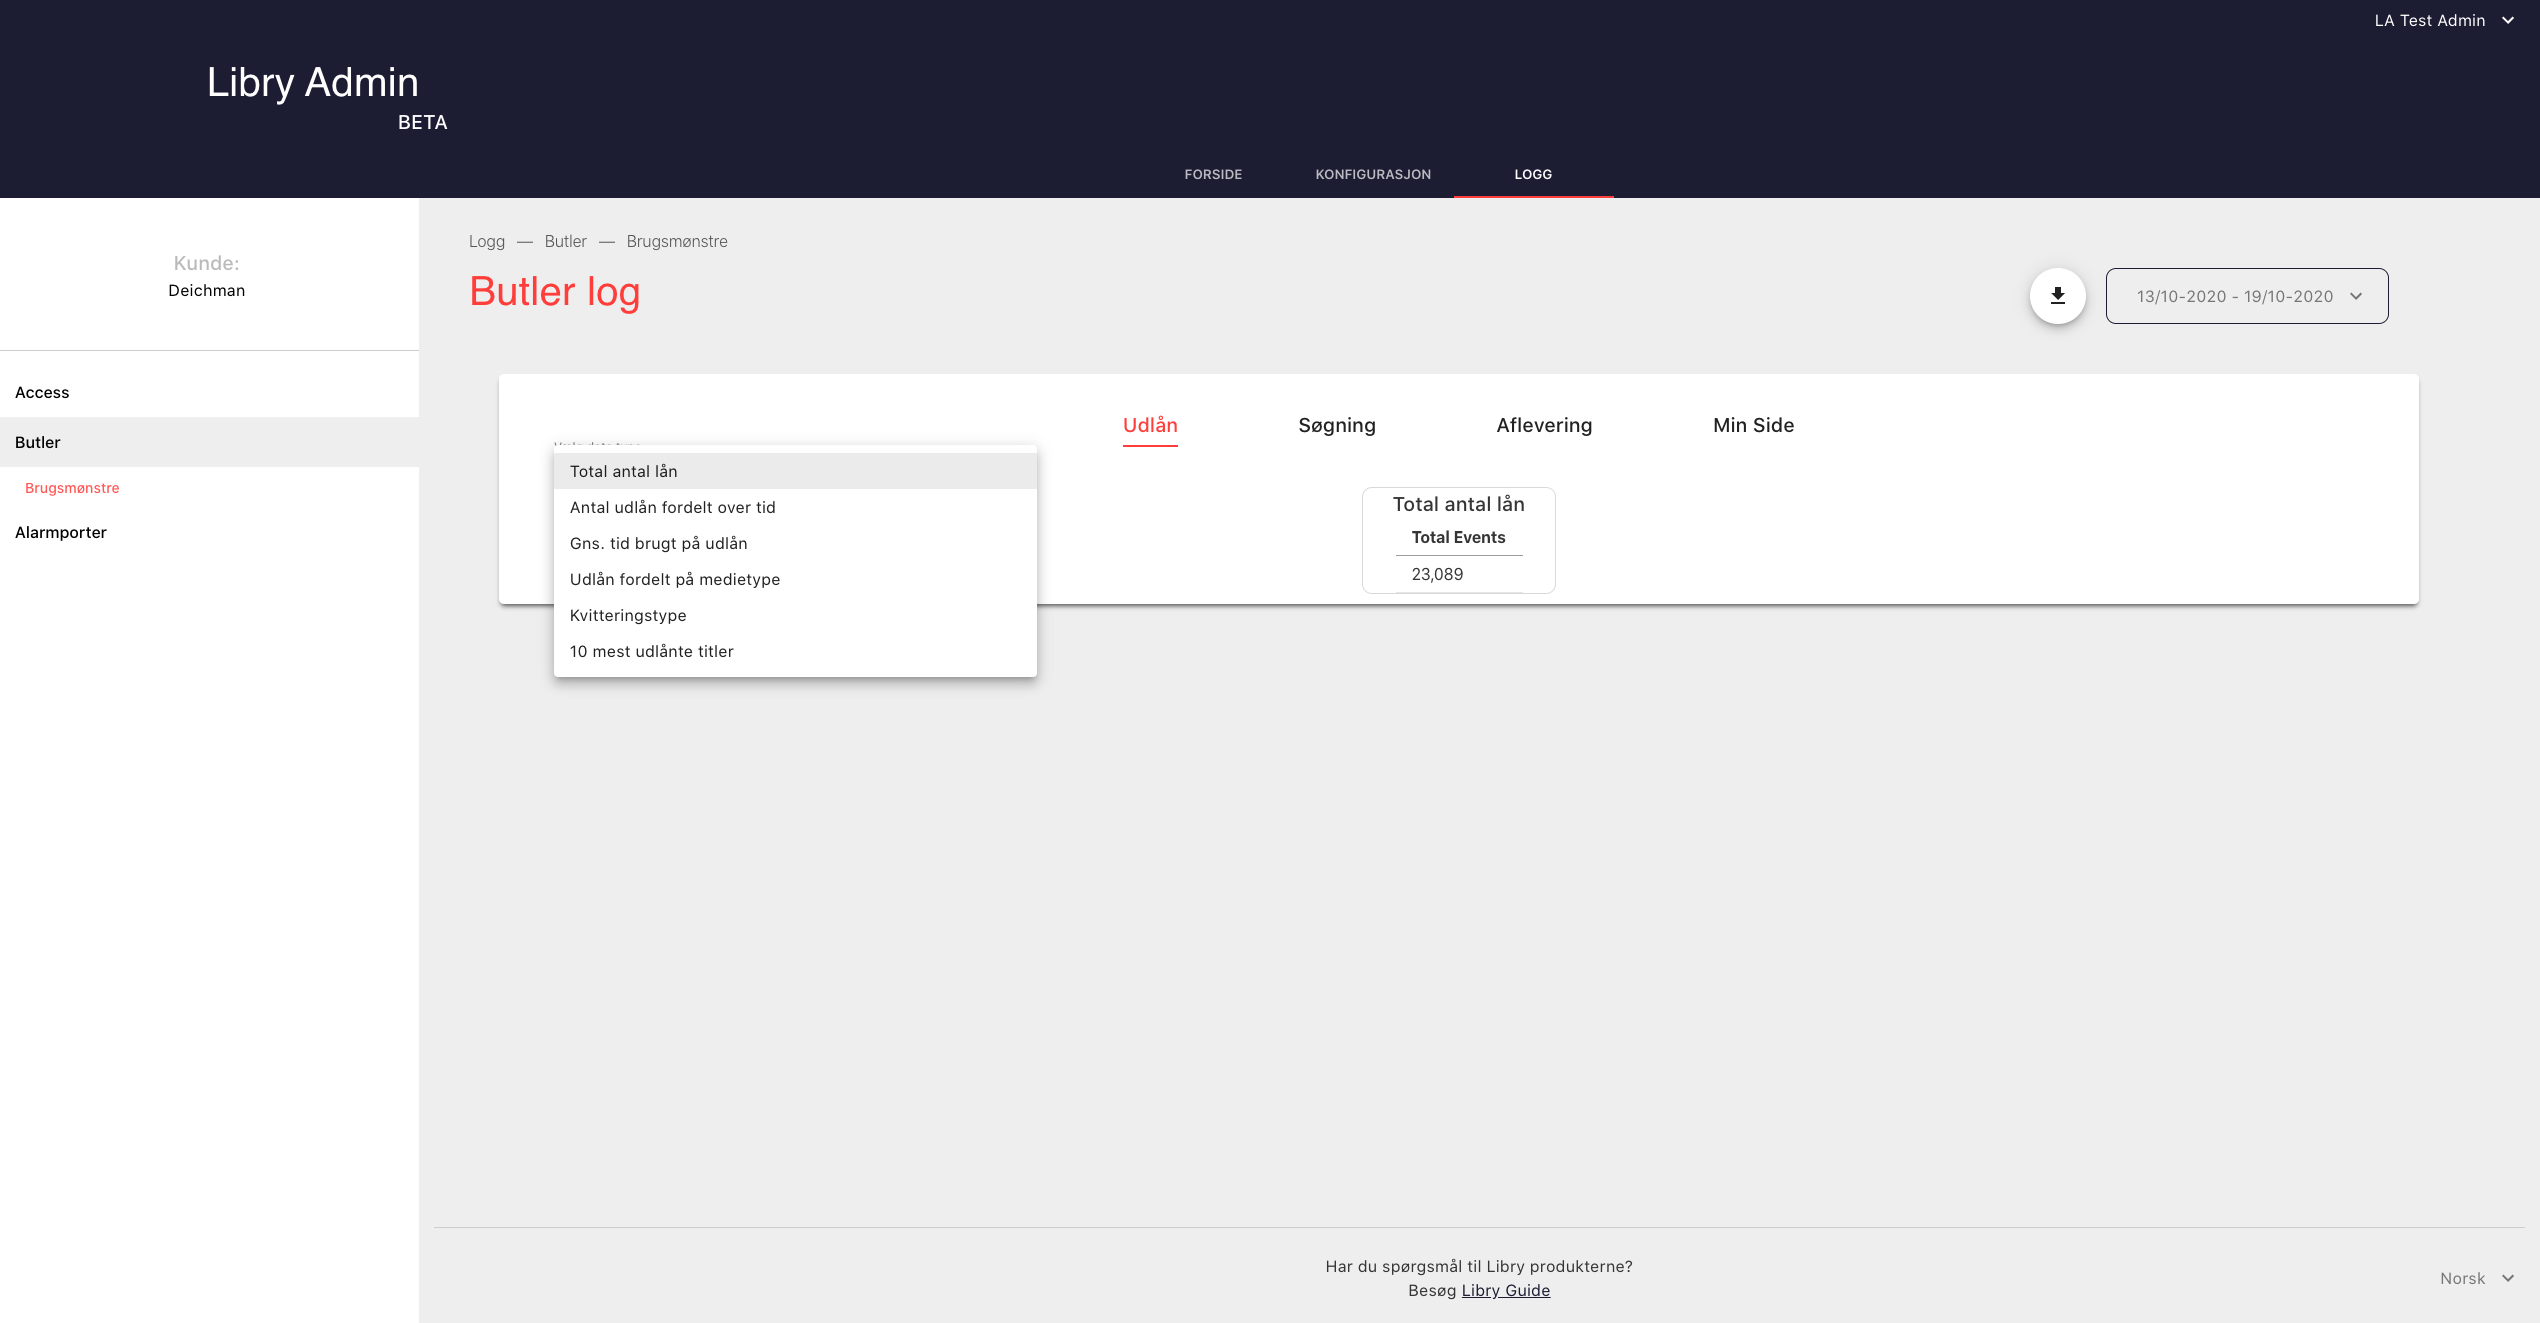Select 'Total antal lån' dropdown option
Image resolution: width=2540 pixels, height=1323 pixels.
coord(624,471)
